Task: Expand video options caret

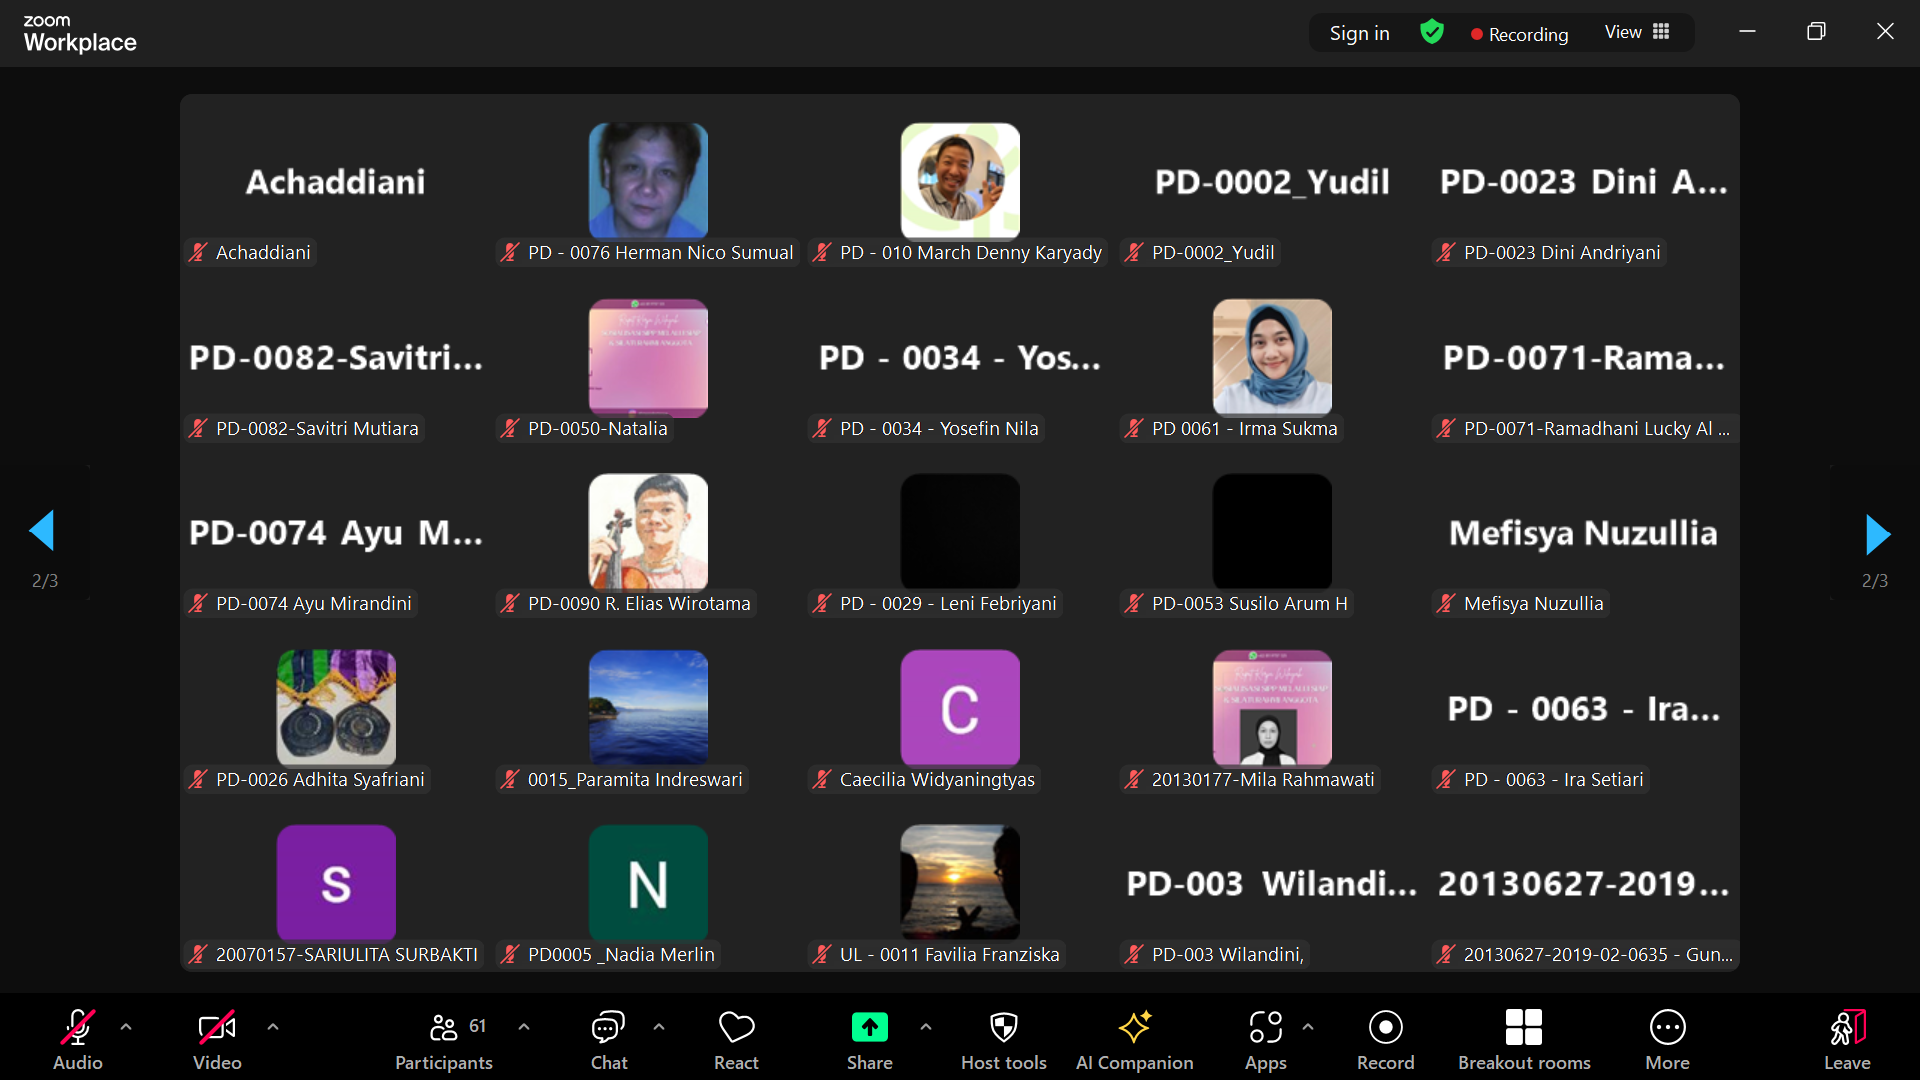Action: (x=273, y=1027)
